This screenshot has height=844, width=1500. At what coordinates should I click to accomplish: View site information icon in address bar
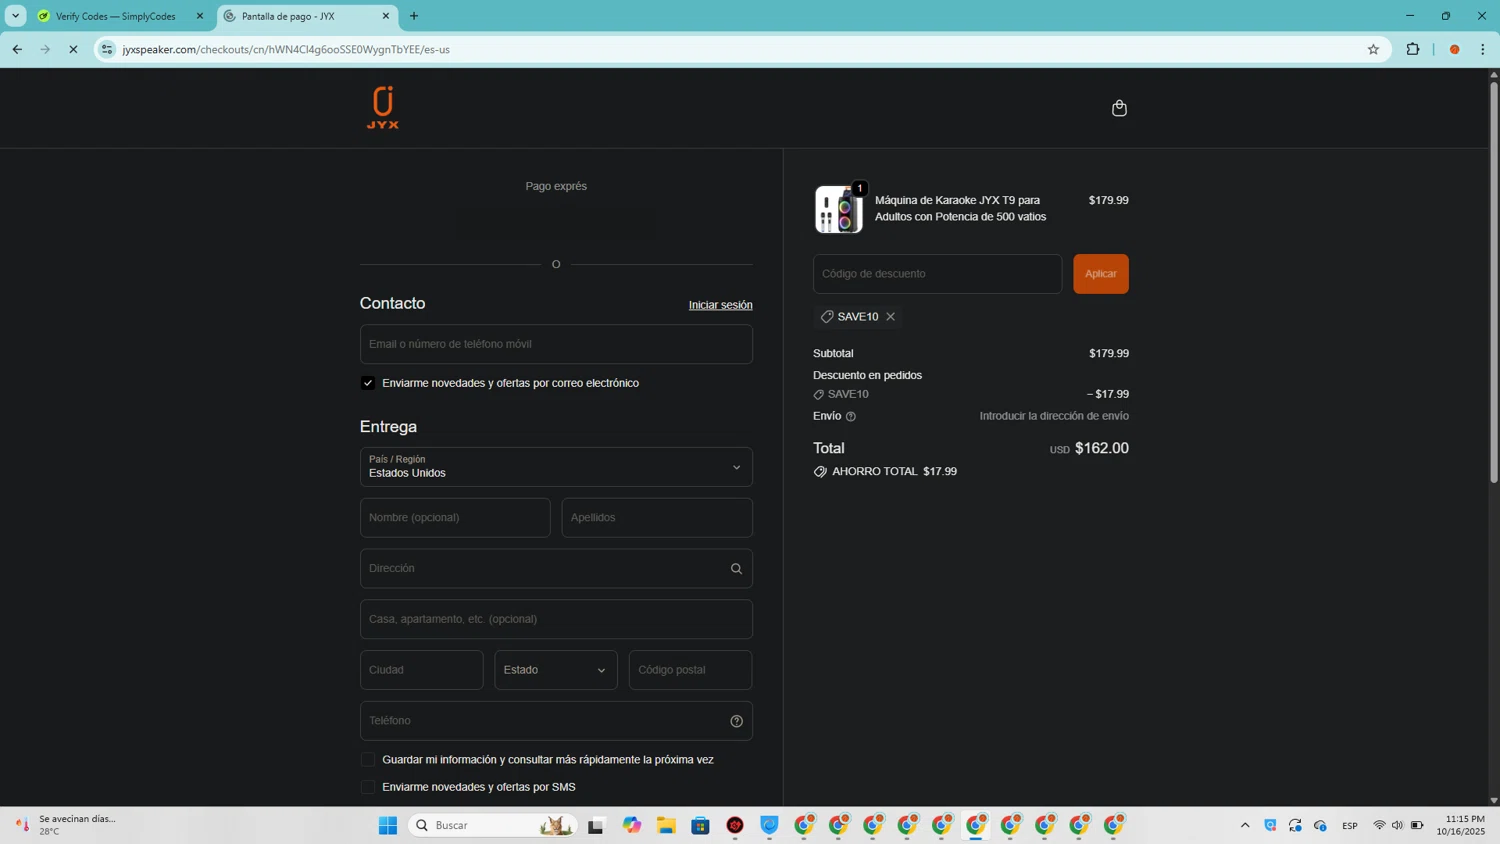(107, 49)
